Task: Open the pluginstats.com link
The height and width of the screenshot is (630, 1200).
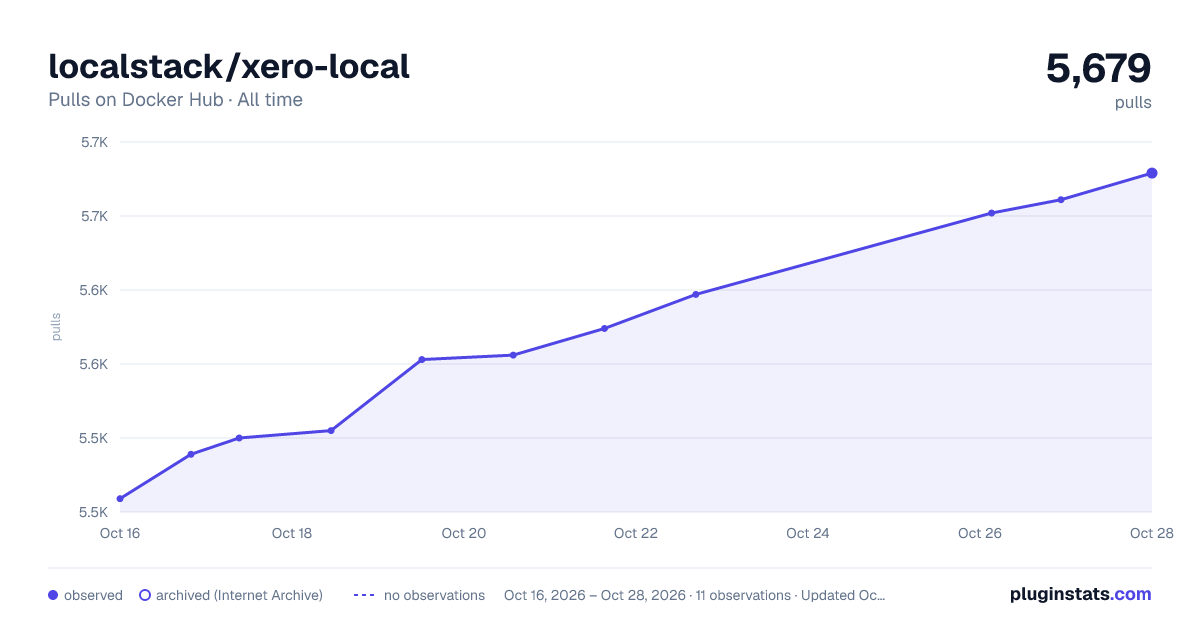Action: pyautogui.click(x=1081, y=594)
